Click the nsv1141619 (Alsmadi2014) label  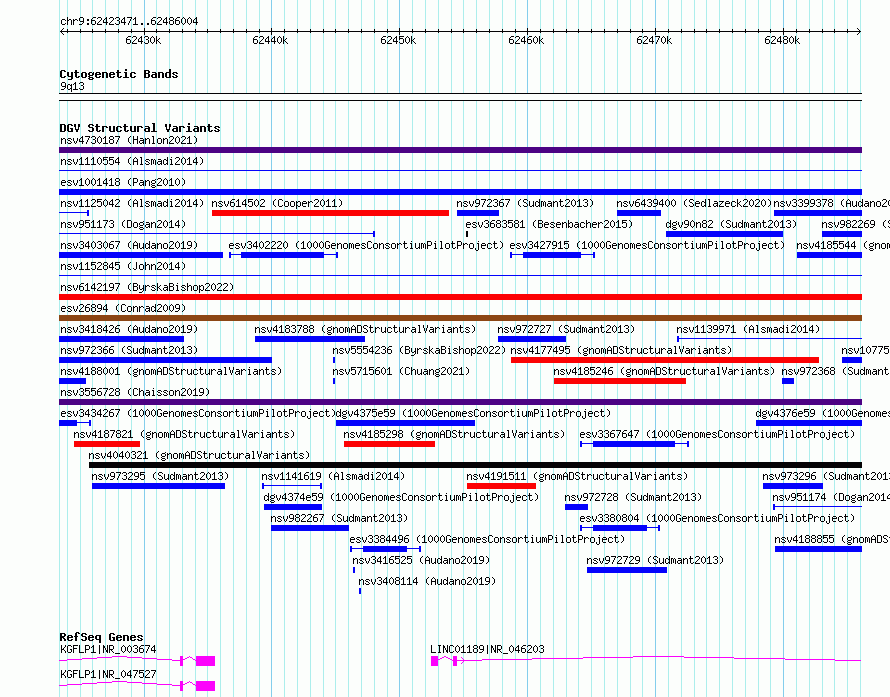(333, 476)
